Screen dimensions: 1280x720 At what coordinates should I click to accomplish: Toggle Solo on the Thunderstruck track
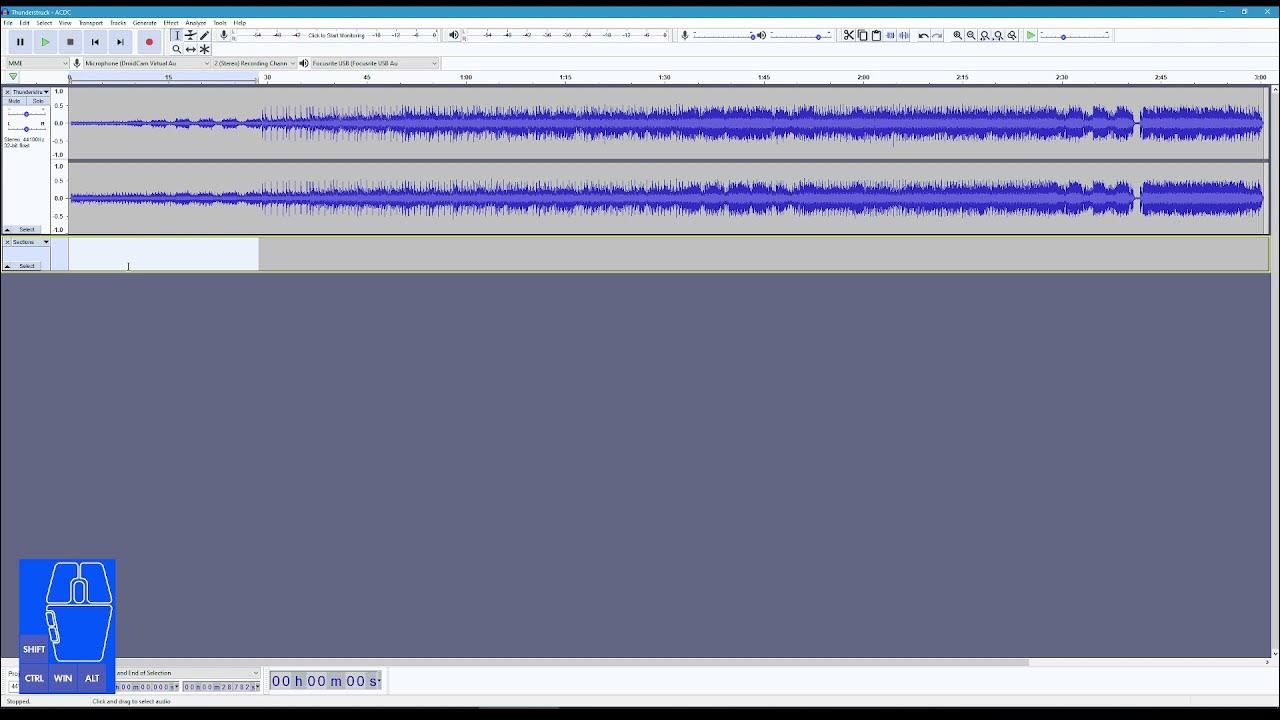[x=38, y=101]
